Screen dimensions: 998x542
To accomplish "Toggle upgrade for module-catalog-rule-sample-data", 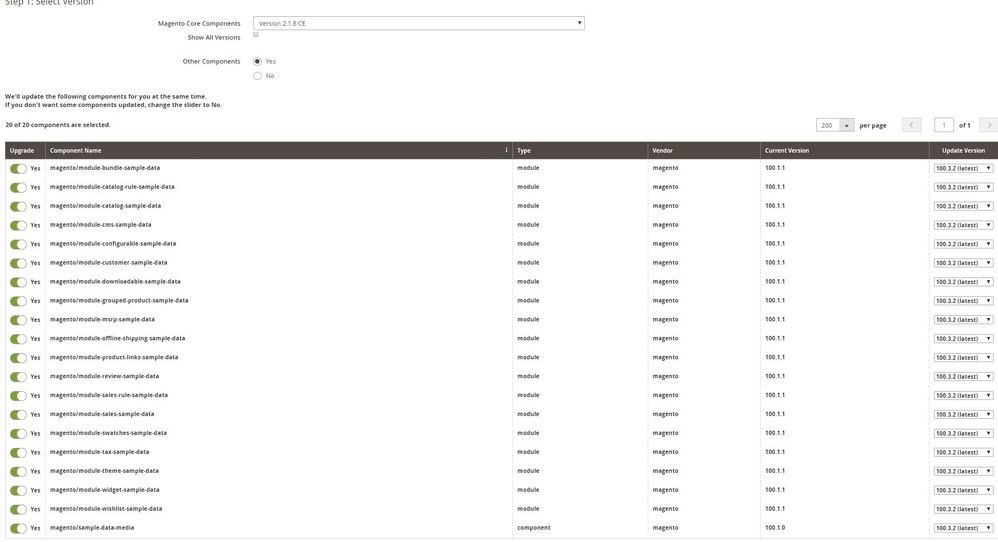I will click(x=18, y=188).
